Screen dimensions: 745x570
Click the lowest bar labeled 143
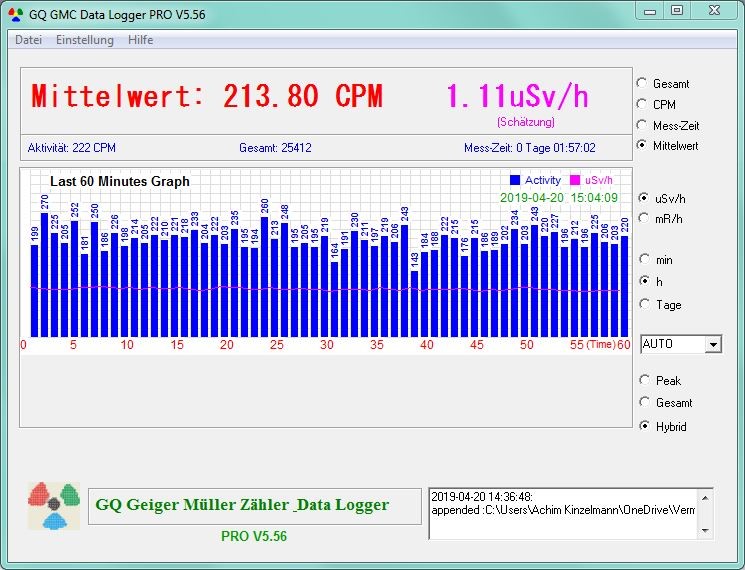pos(414,304)
